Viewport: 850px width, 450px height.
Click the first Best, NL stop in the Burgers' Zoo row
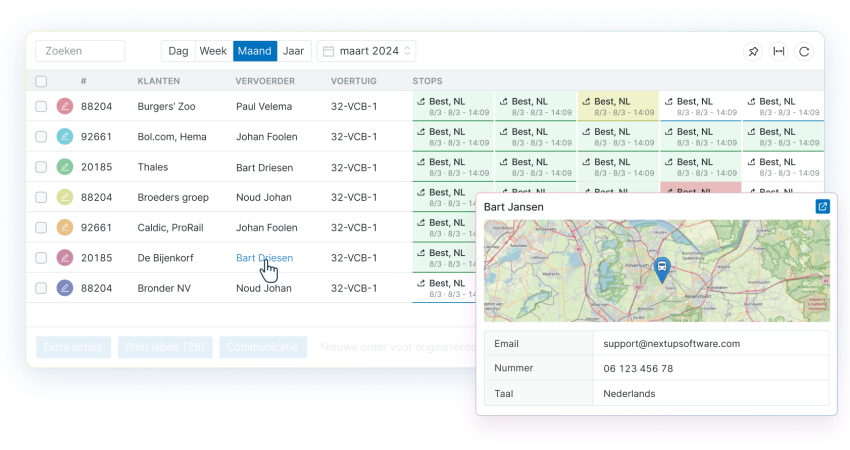(453, 106)
